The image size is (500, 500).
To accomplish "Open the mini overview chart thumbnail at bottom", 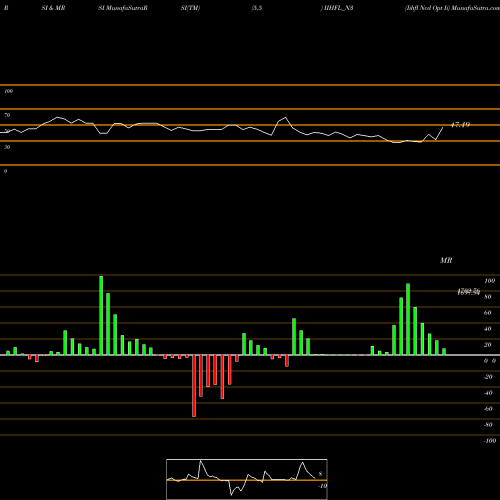I will point(247,479).
